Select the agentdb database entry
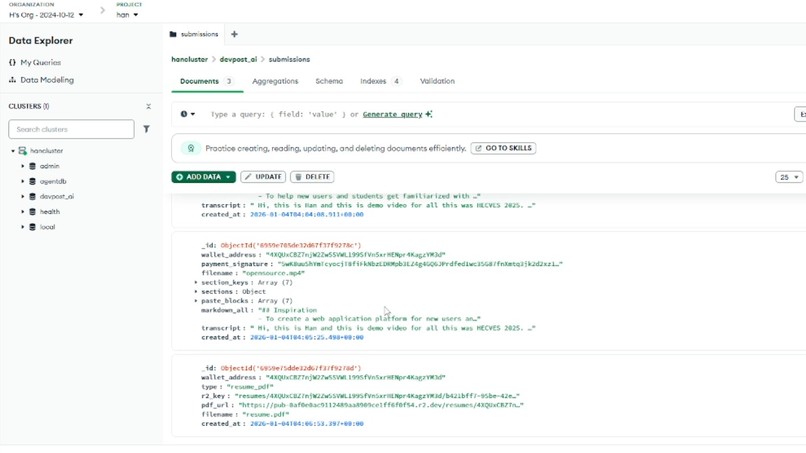The height and width of the screenshot is (453, 806). coord(53,182)
